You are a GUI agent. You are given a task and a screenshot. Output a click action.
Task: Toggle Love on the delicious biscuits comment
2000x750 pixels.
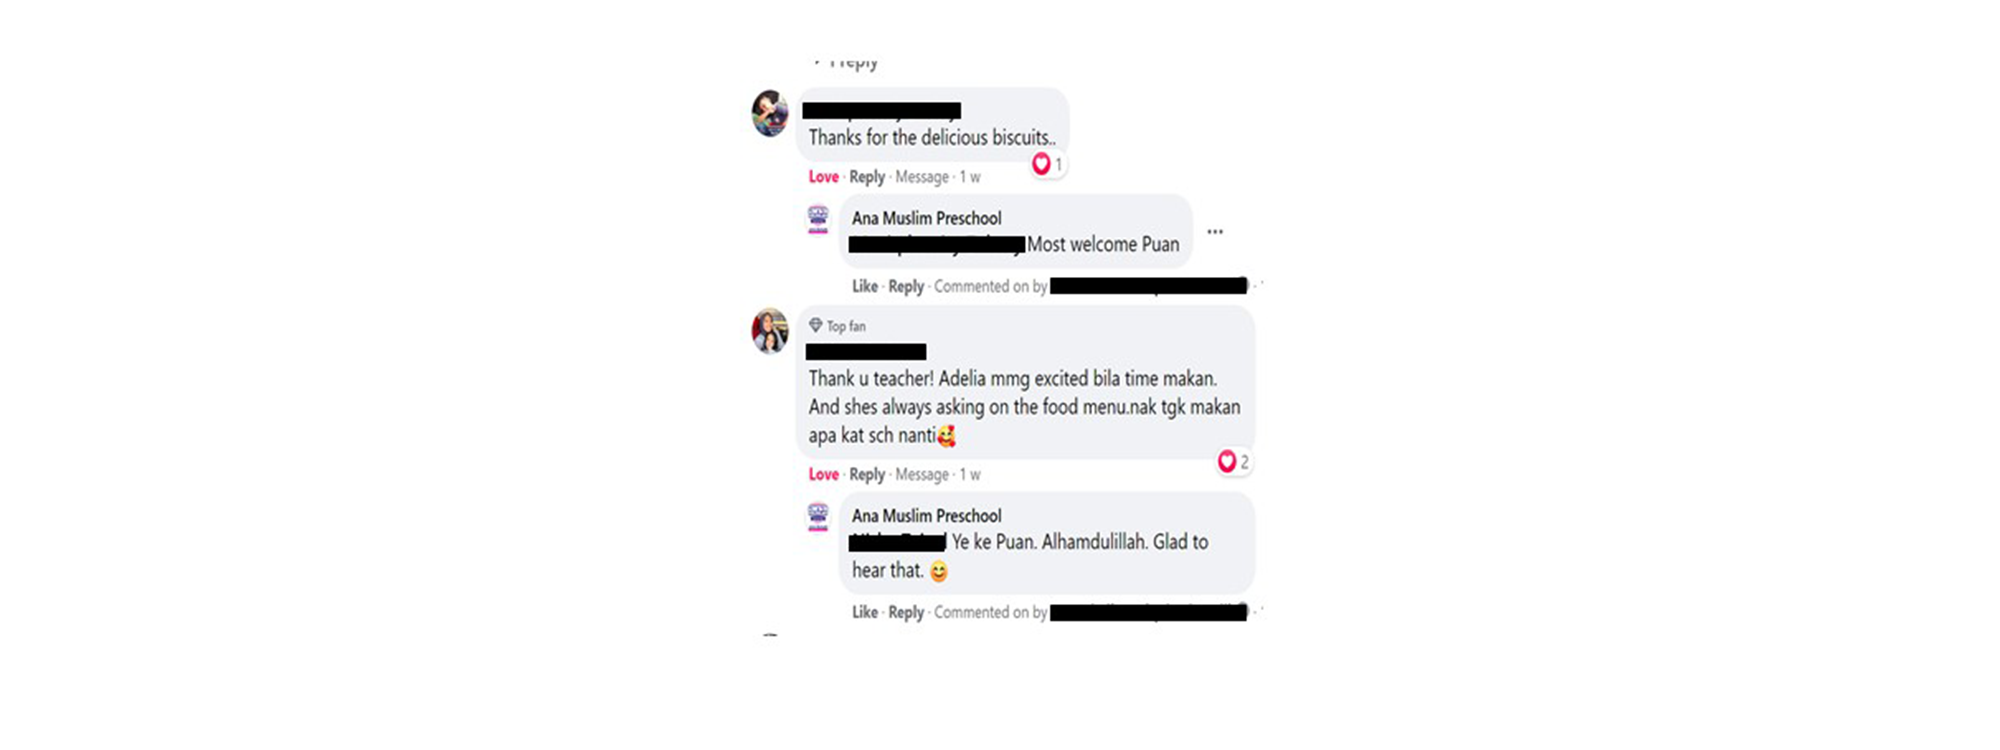point(823,177)
